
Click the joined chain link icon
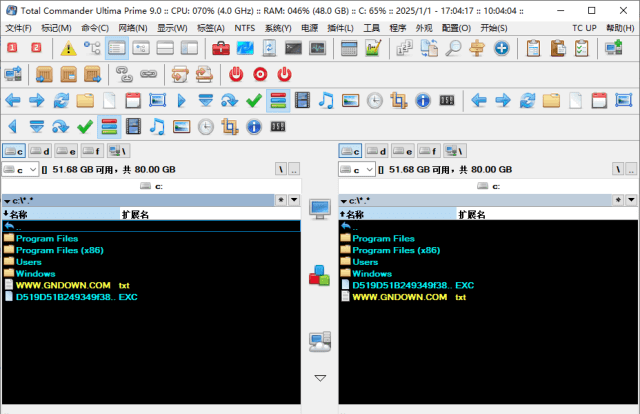148,74
